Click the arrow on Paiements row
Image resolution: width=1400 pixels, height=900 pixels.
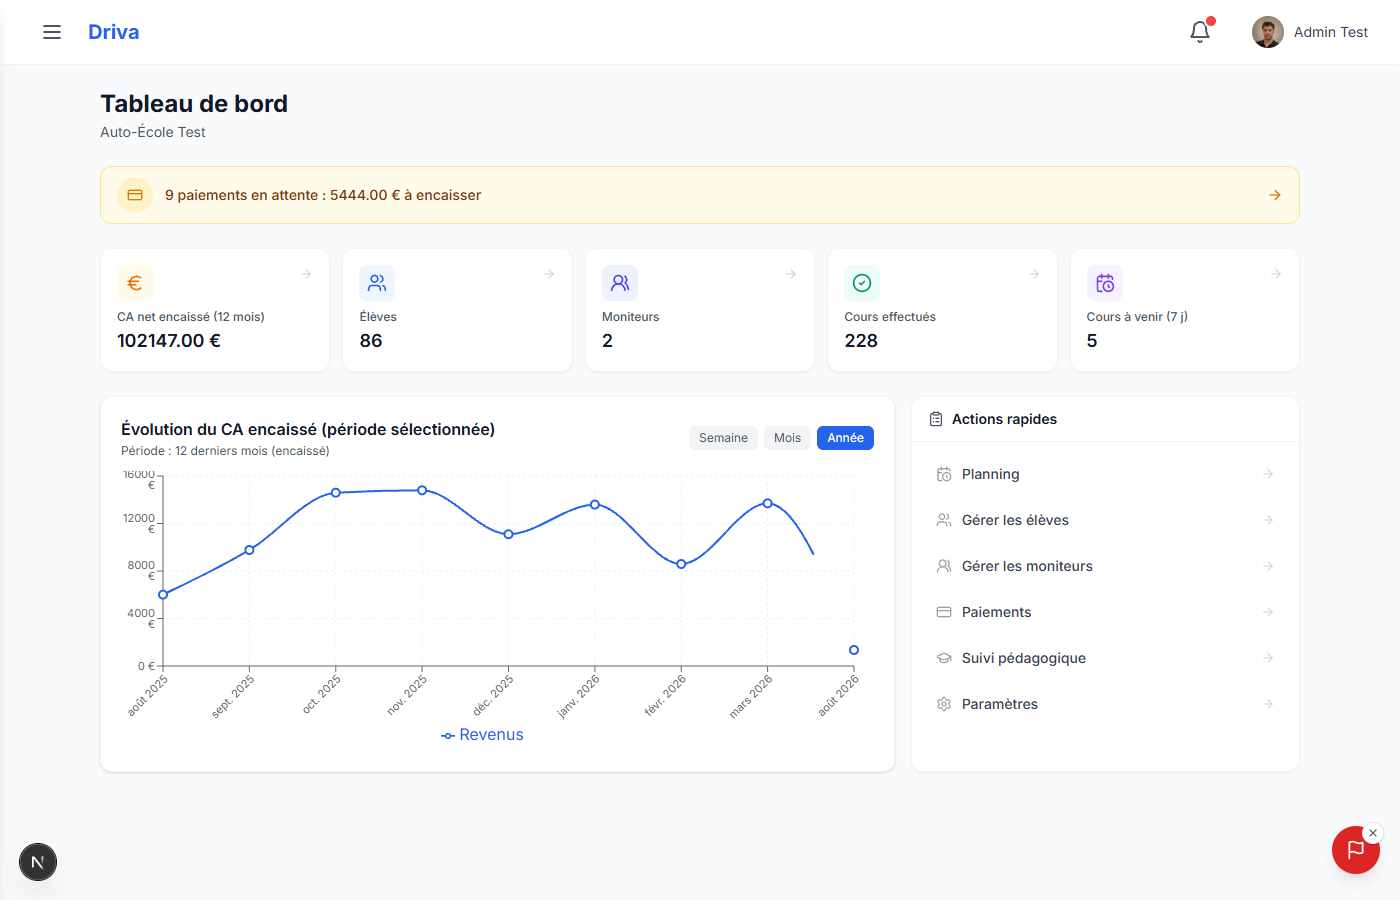[x=1268, y=612]
